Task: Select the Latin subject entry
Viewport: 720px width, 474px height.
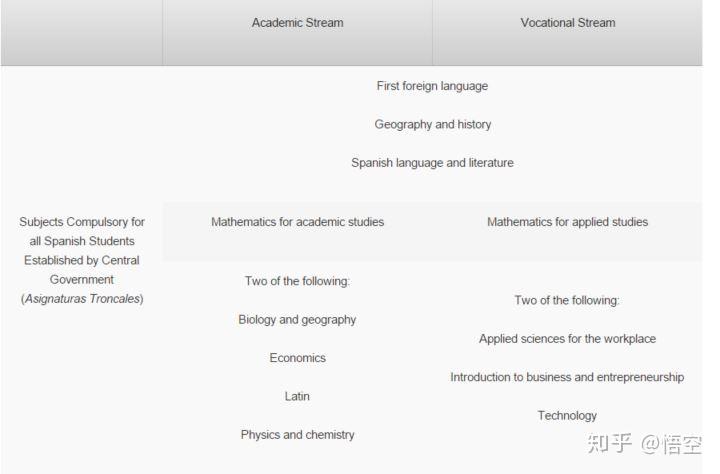Action: click(x=297, y=397)
